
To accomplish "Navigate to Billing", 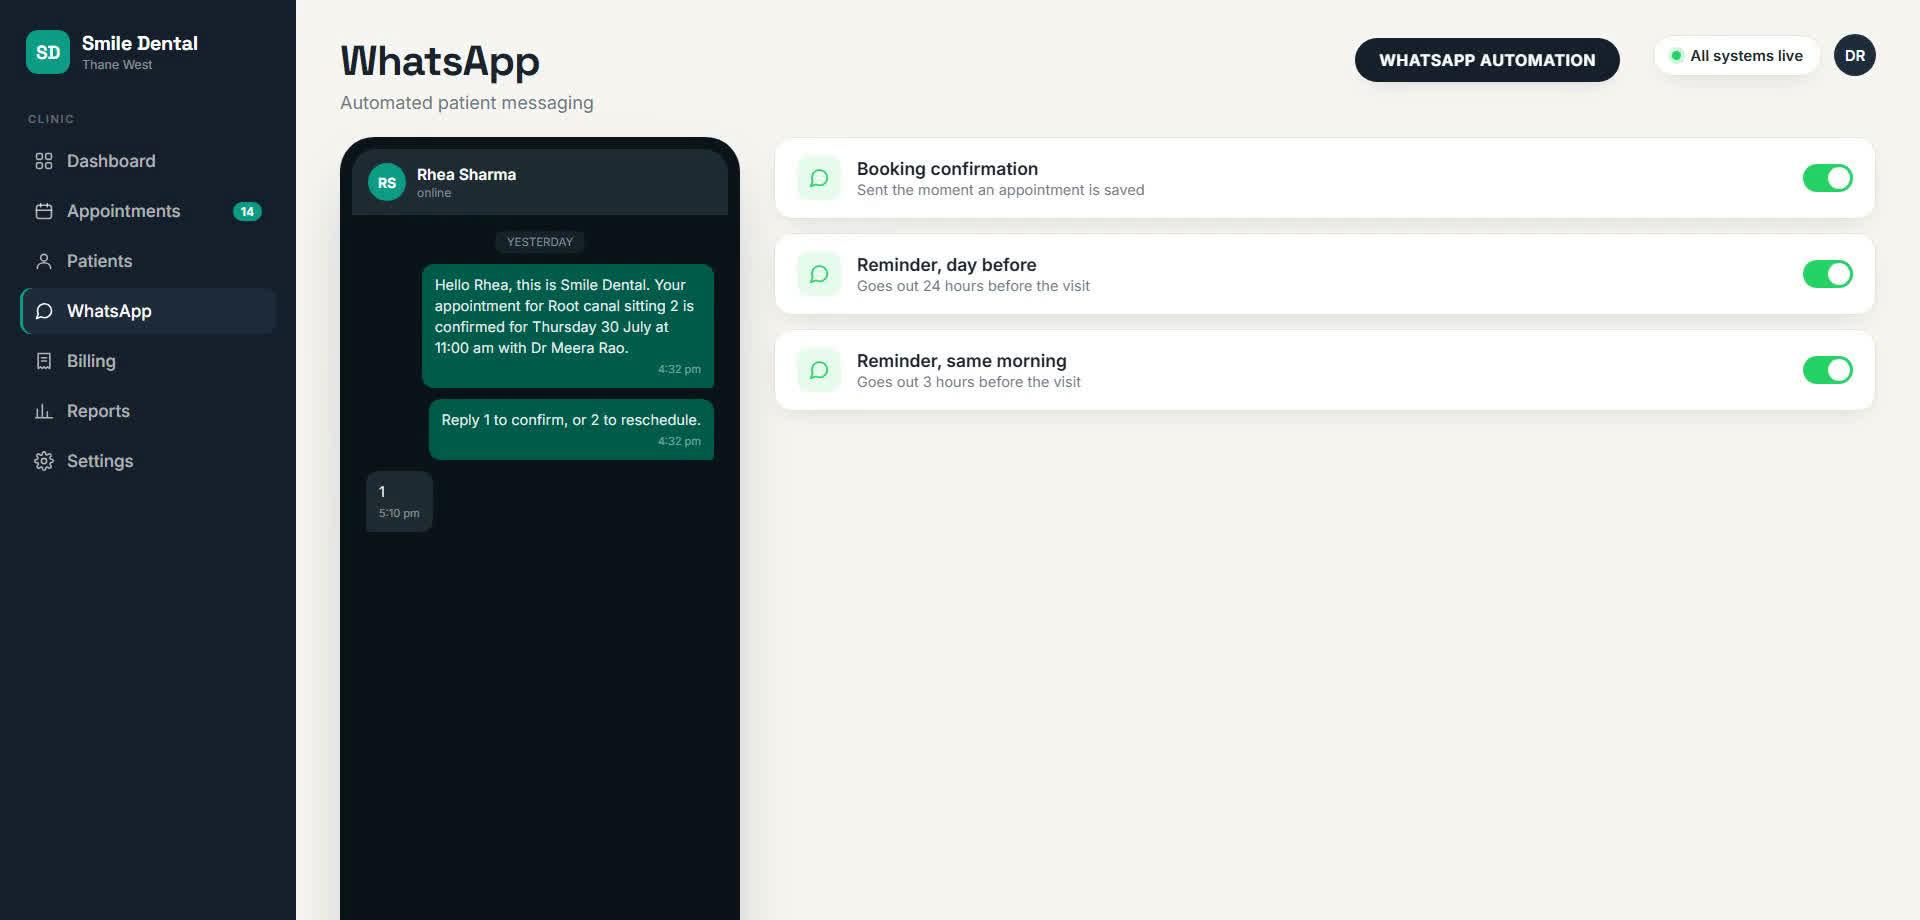I will click(x=148, y=361).
